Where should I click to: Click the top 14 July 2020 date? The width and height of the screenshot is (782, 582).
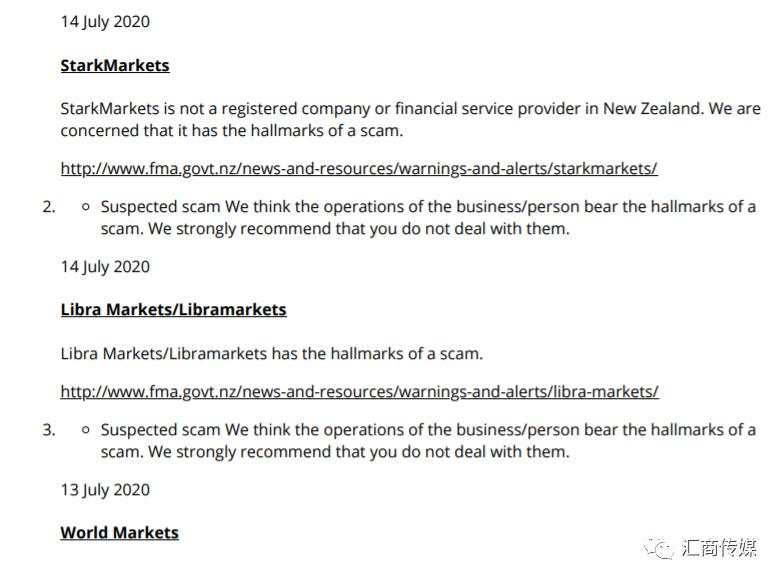(x=105, y=22)
